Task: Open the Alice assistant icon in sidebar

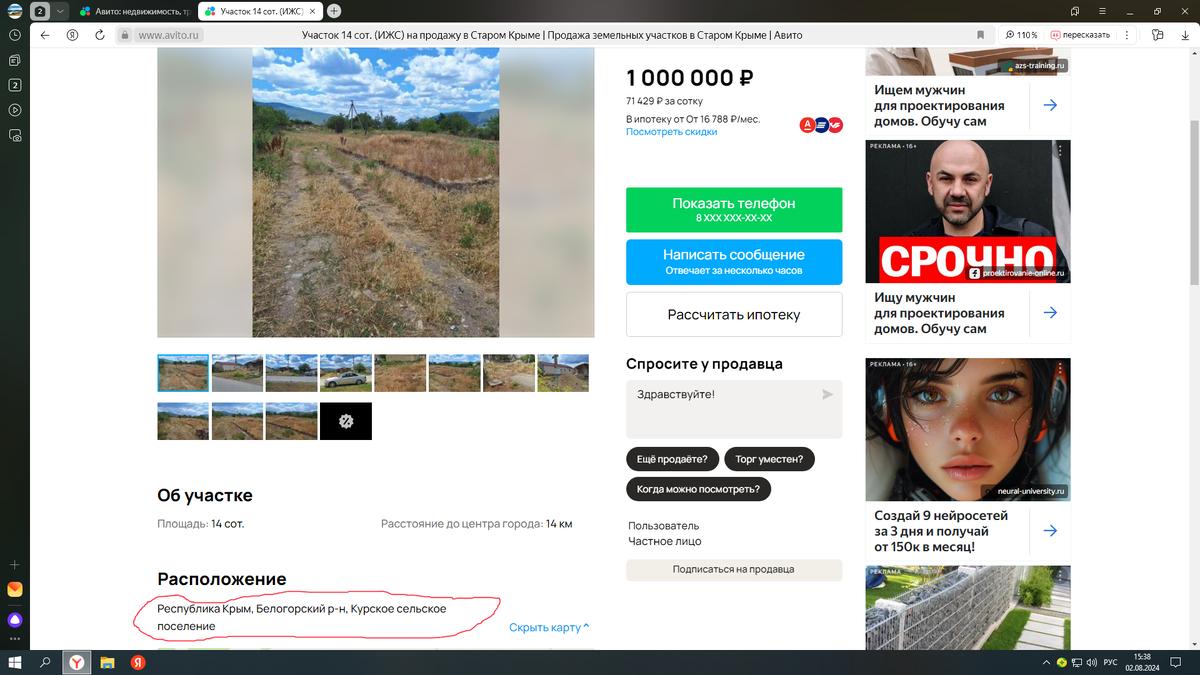Action: click(x=15, y=620)
